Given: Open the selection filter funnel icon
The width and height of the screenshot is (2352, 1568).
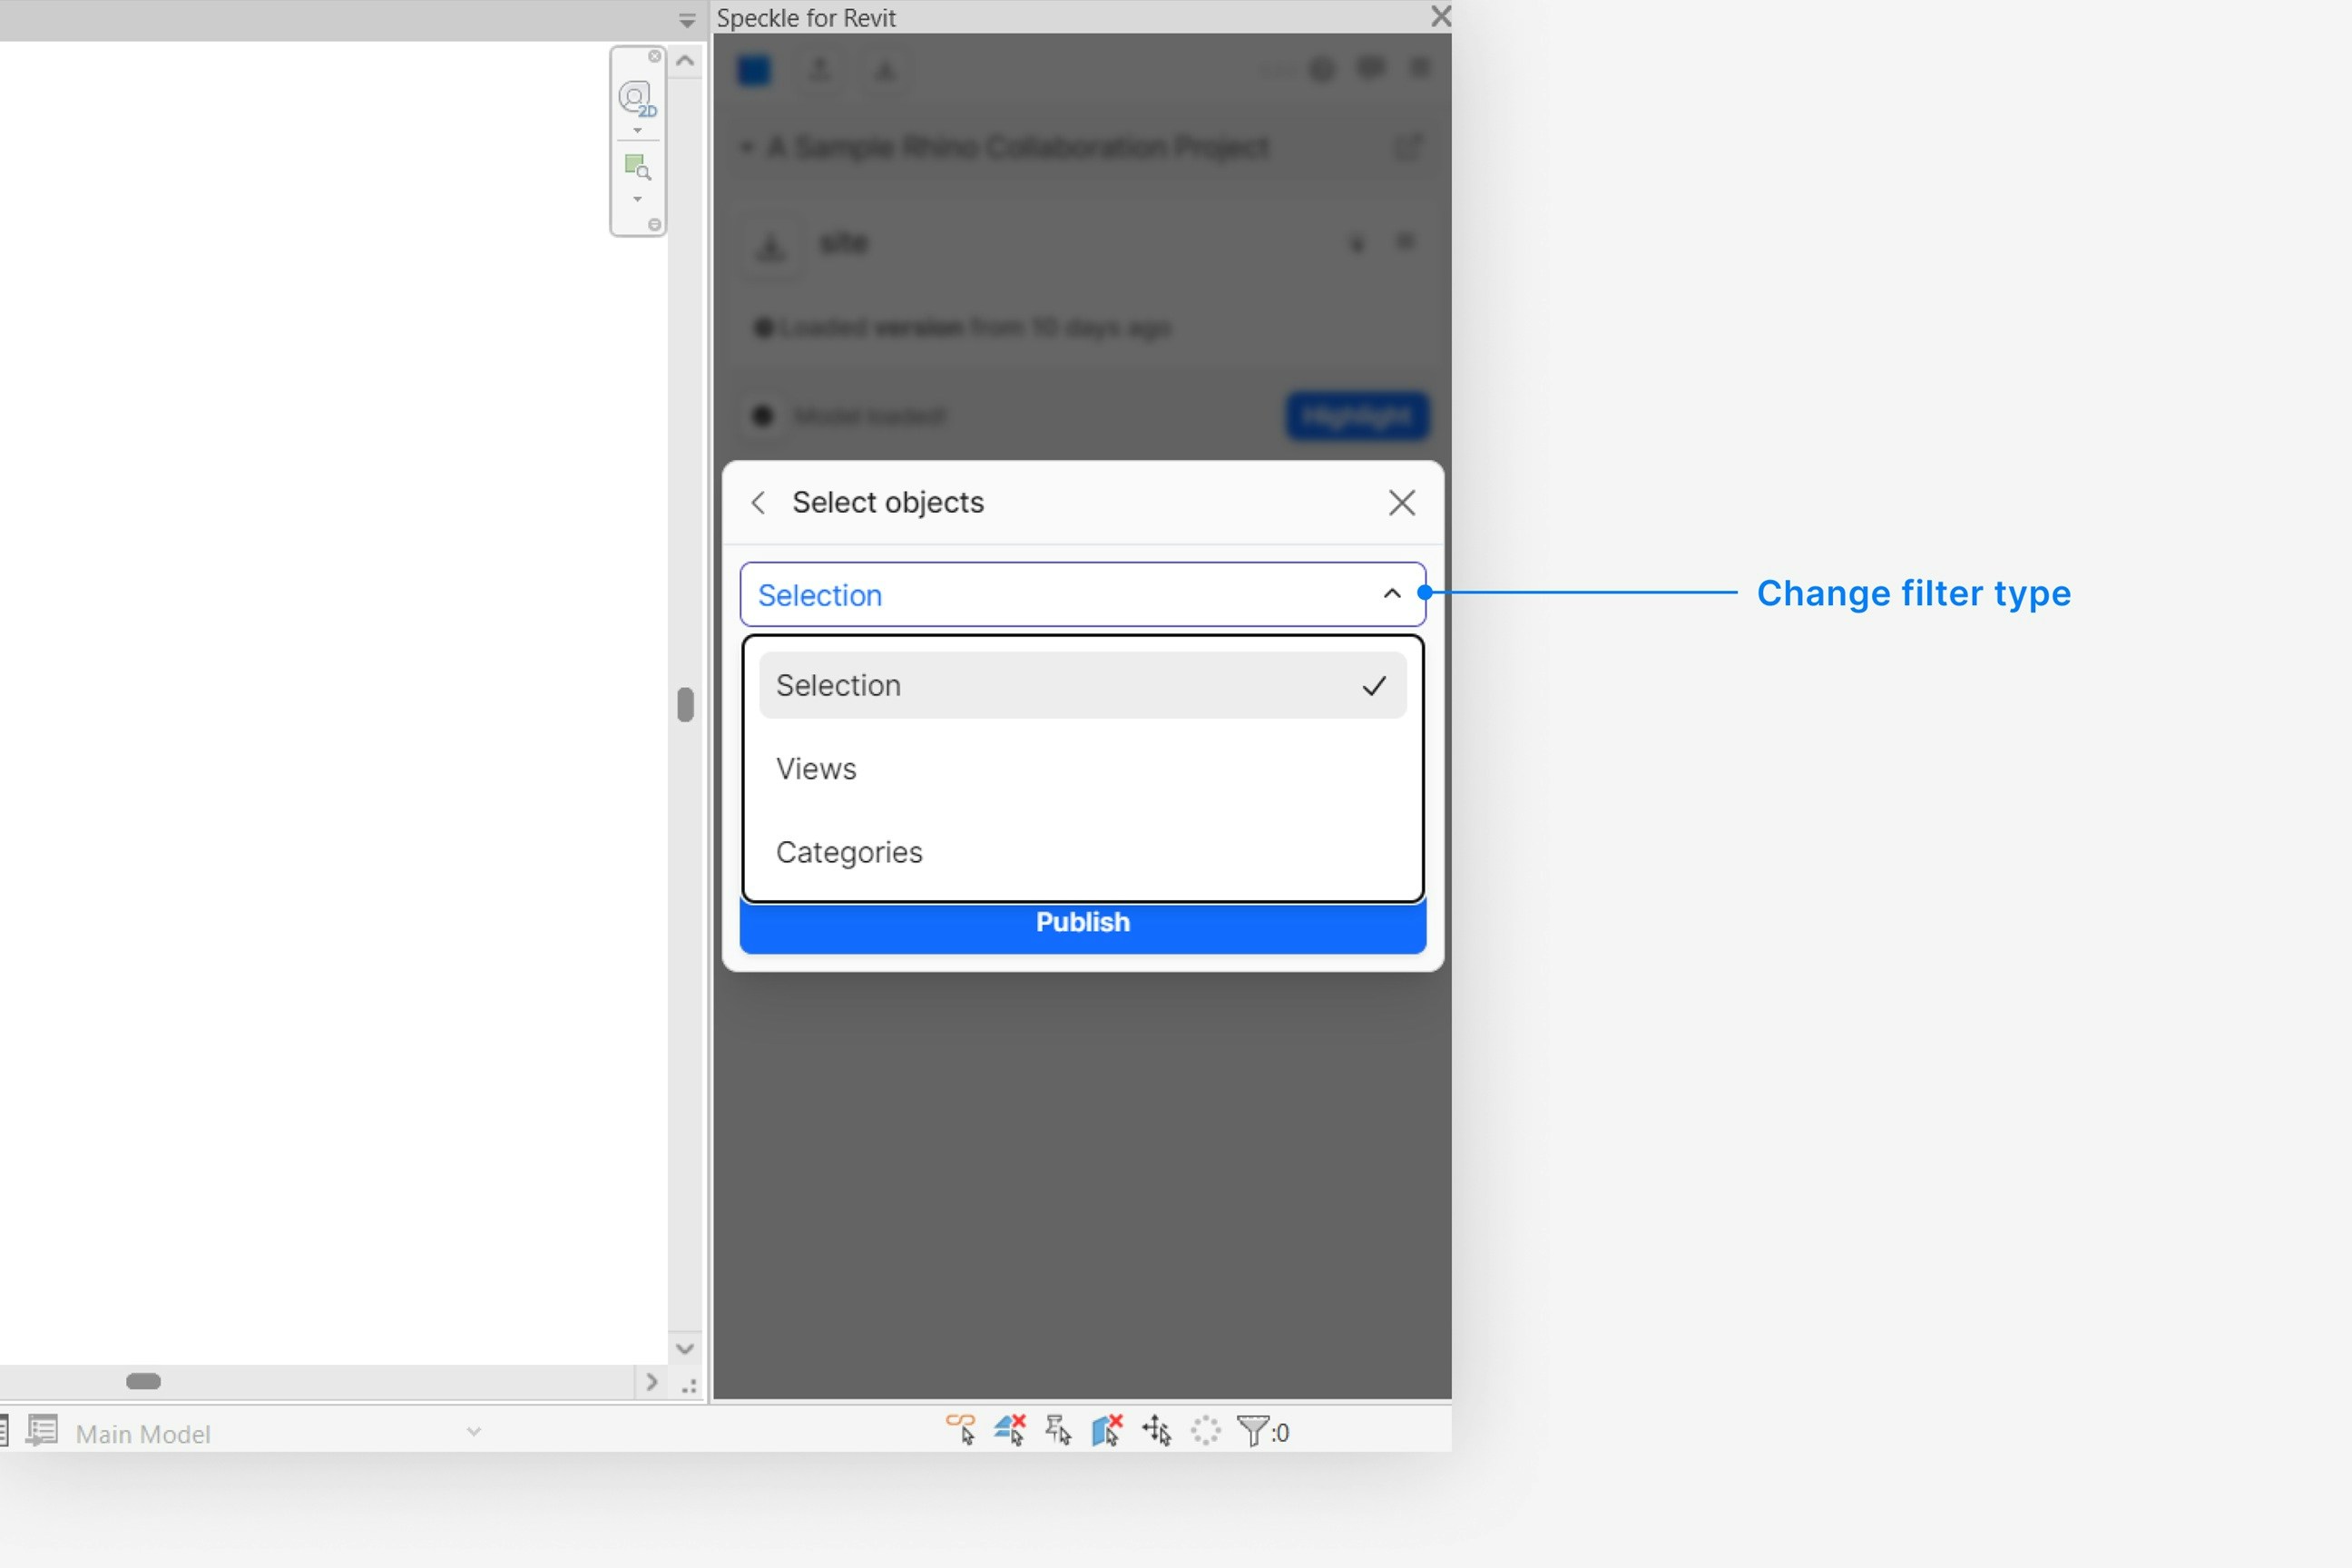Looking at the screenshot, I should [1254, 1430].
